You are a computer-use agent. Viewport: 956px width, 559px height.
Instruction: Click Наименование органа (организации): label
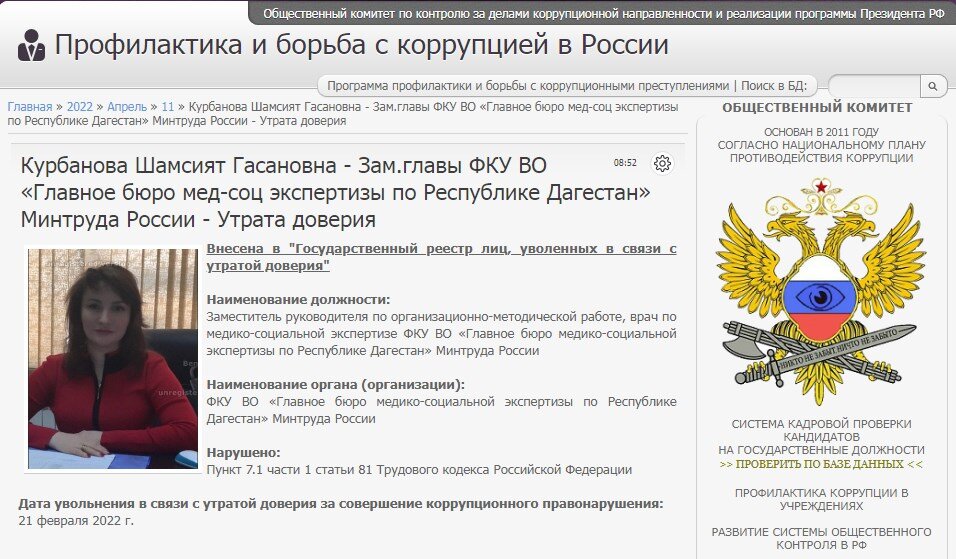coord(335,385)
